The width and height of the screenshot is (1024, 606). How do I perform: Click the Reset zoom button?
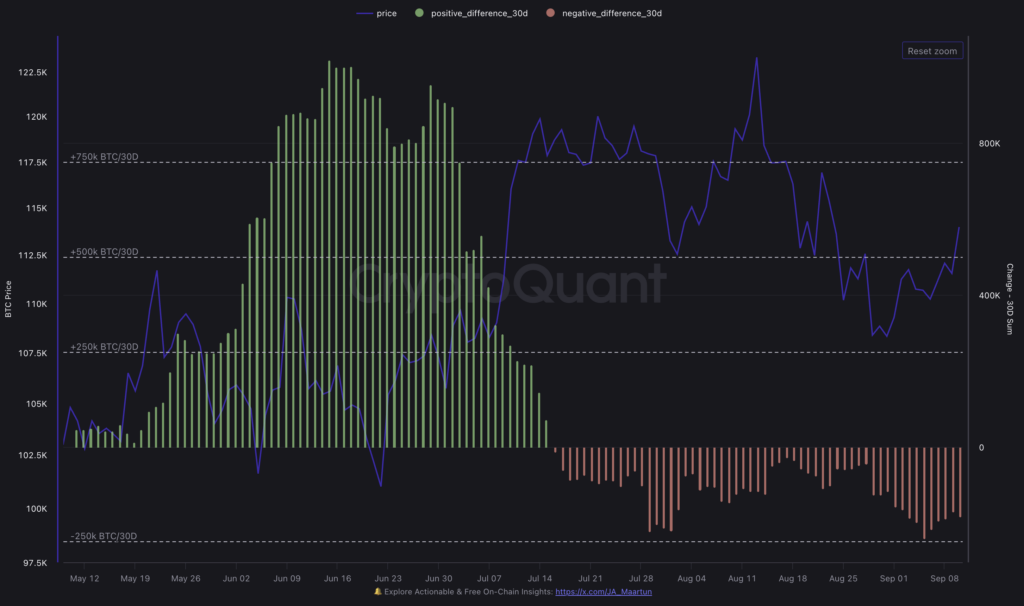(932, 50)
